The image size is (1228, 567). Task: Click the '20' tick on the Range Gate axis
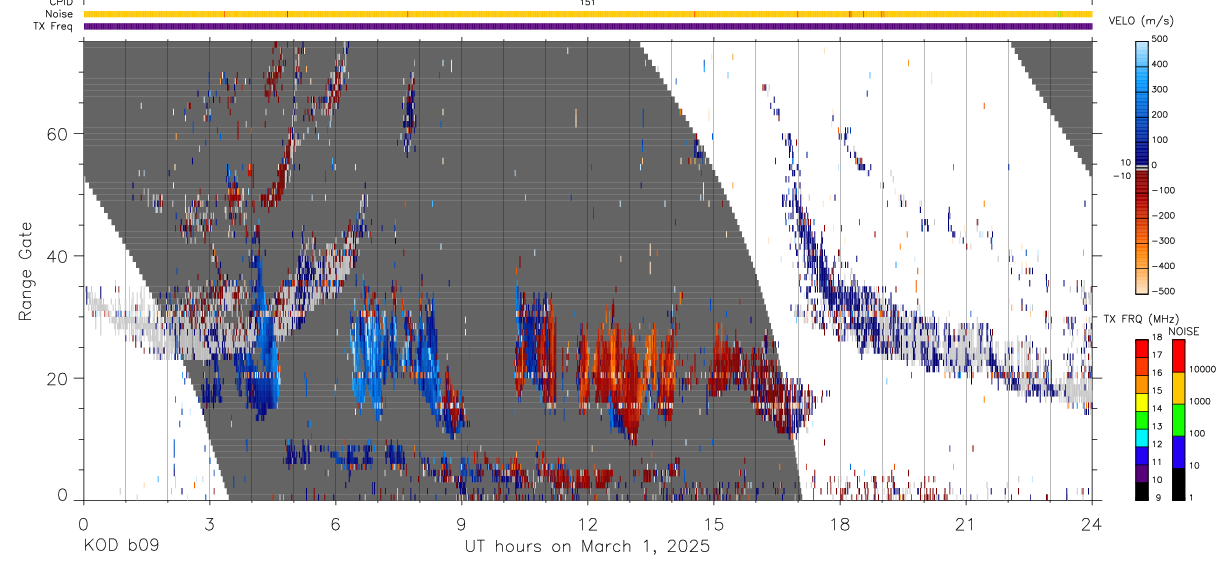coord(58,379)
